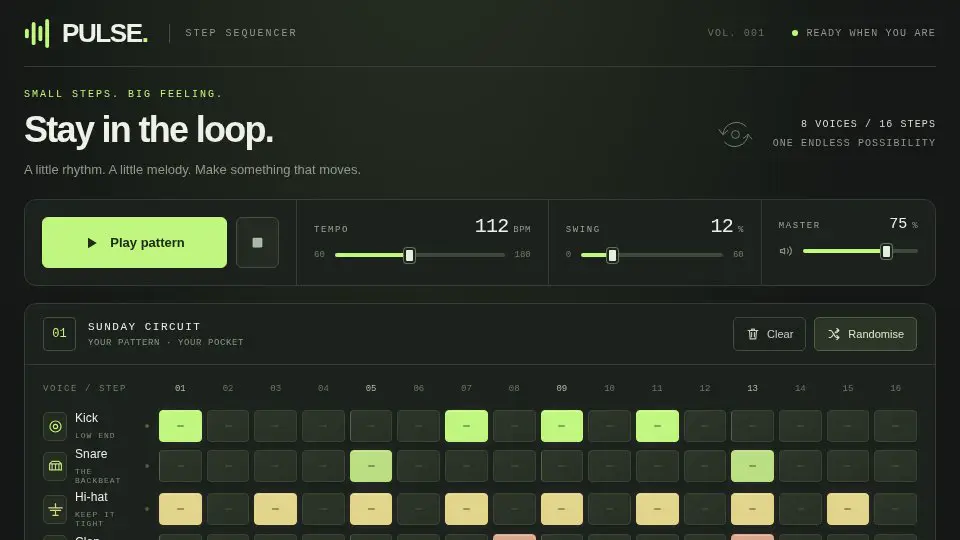Stop playback with the square stop button

(x=257, y=242)
